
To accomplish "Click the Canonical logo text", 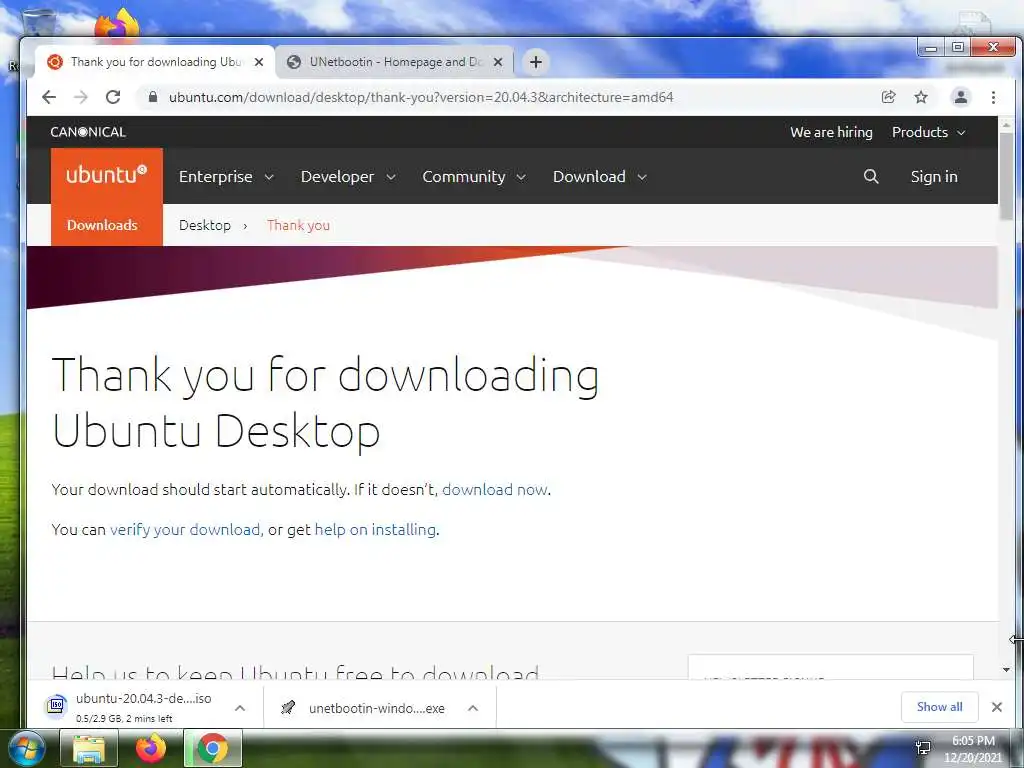I will click(88, 132).
